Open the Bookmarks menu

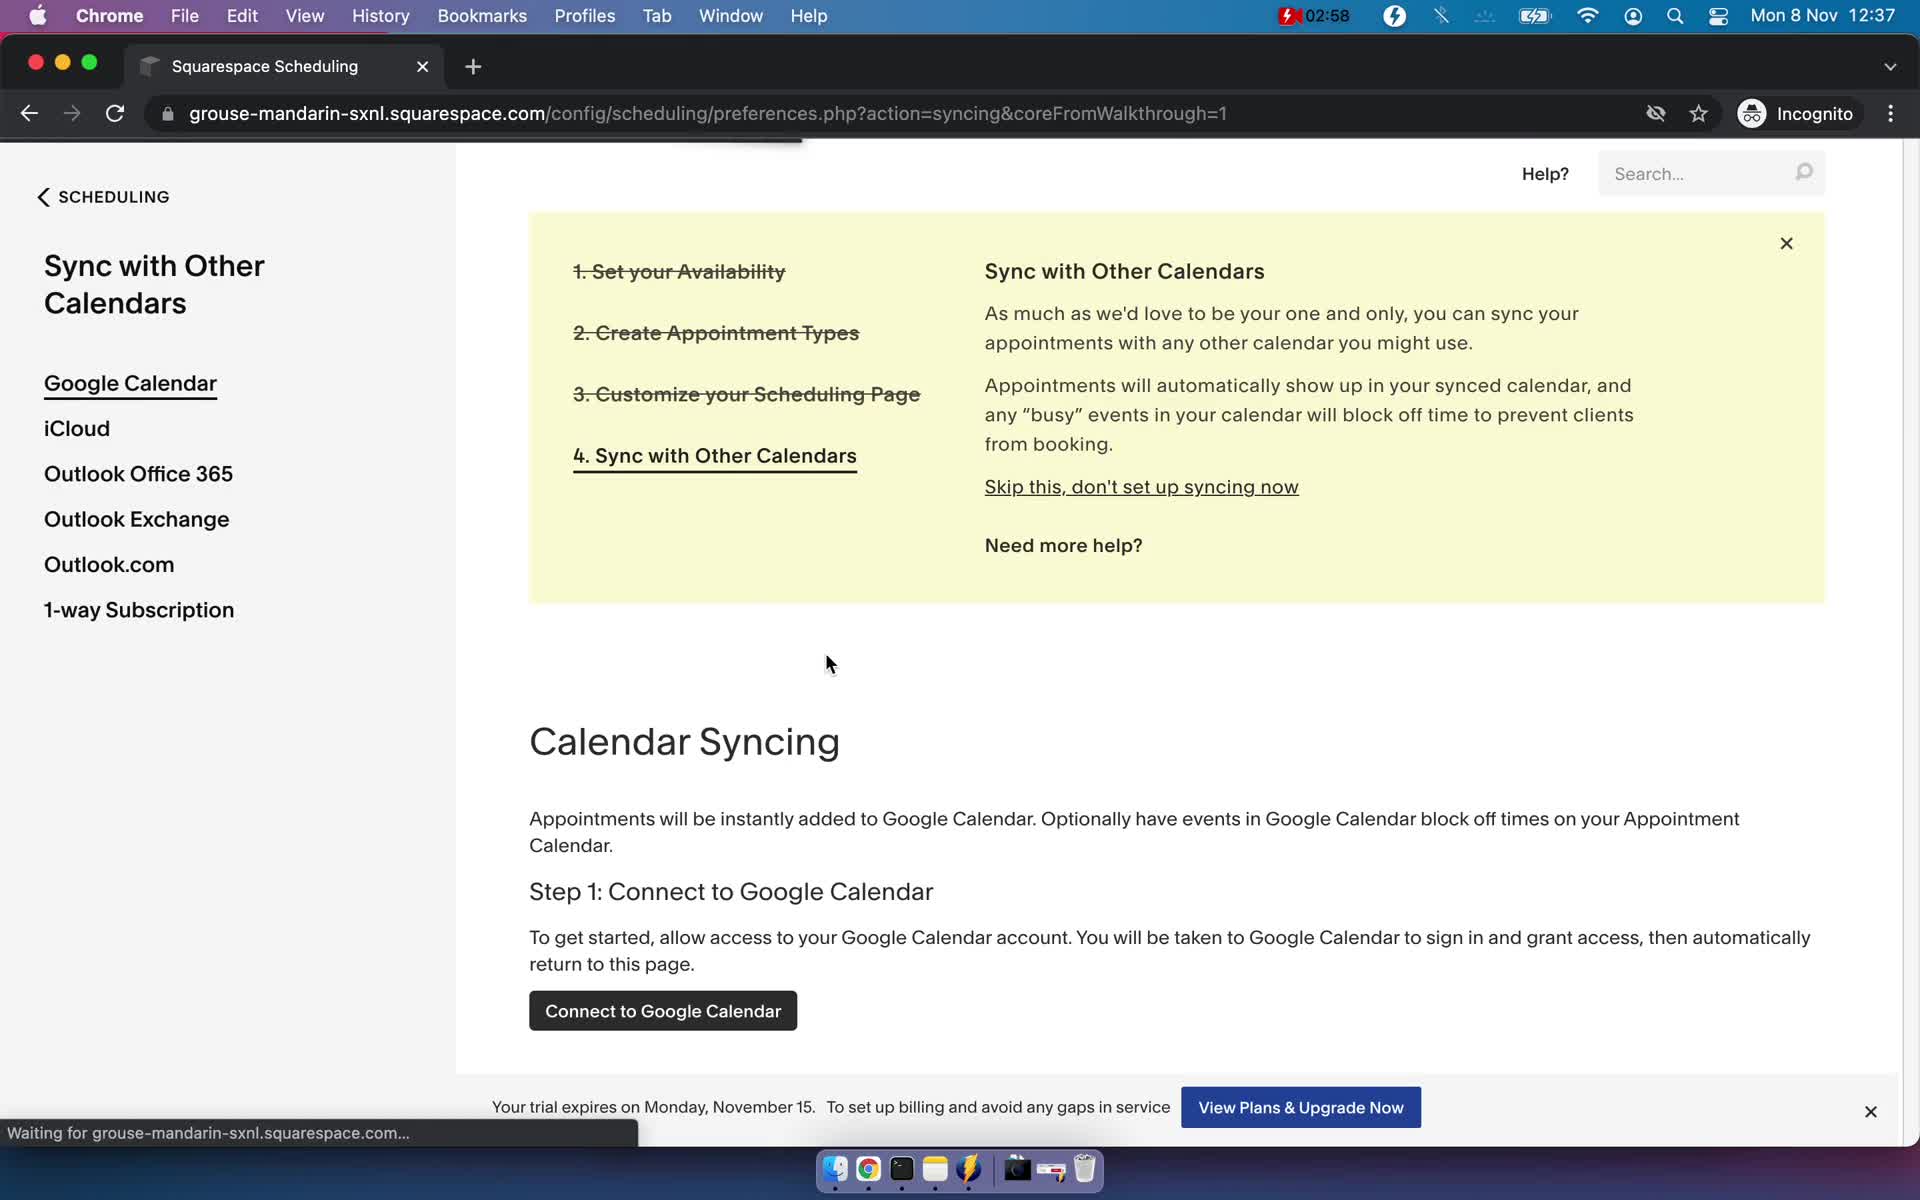pos(482,16)
